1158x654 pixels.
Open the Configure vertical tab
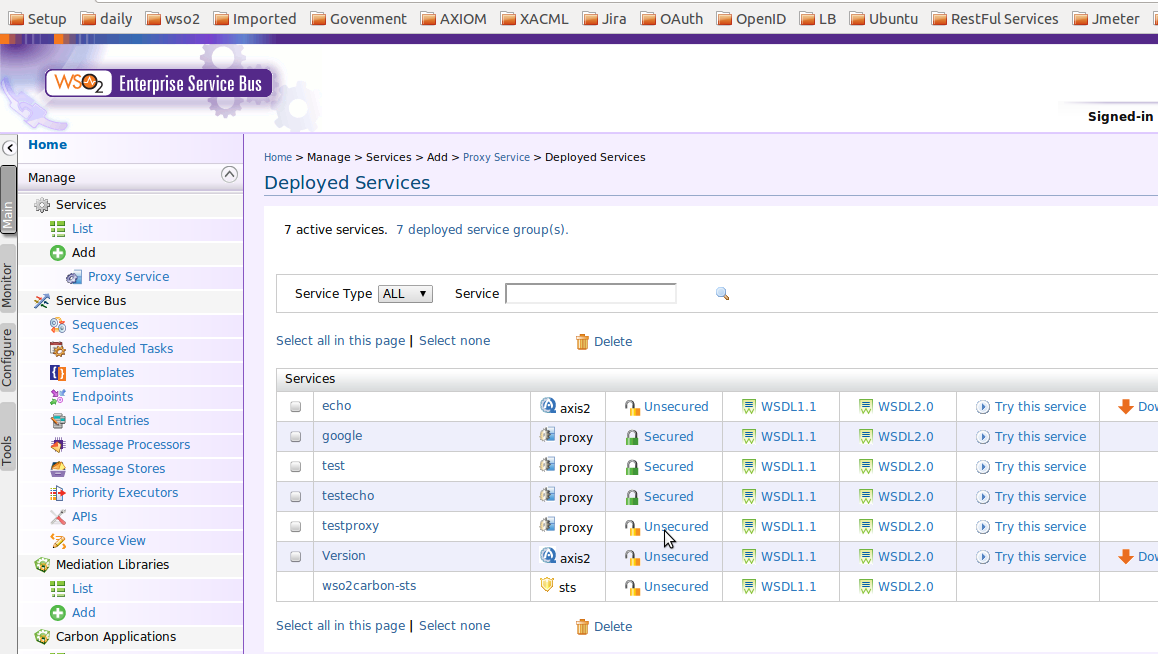pyautogui.click(x=7, y=358)
